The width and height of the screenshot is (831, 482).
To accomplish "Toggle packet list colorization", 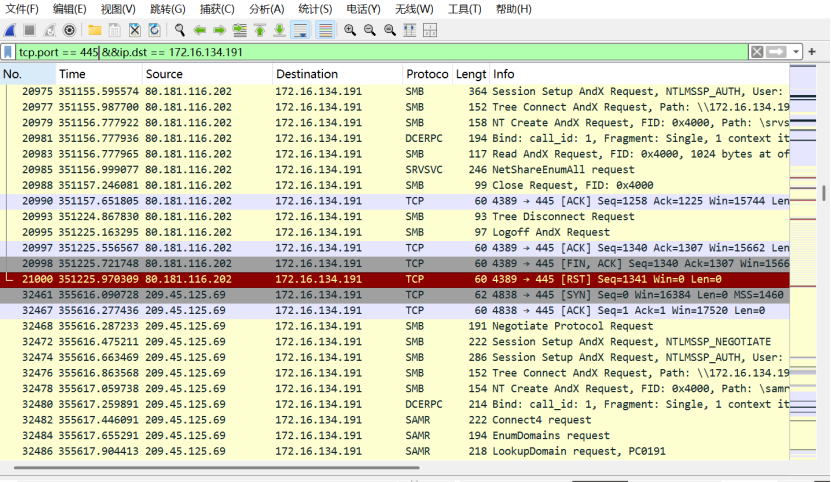I will [325, 30].
